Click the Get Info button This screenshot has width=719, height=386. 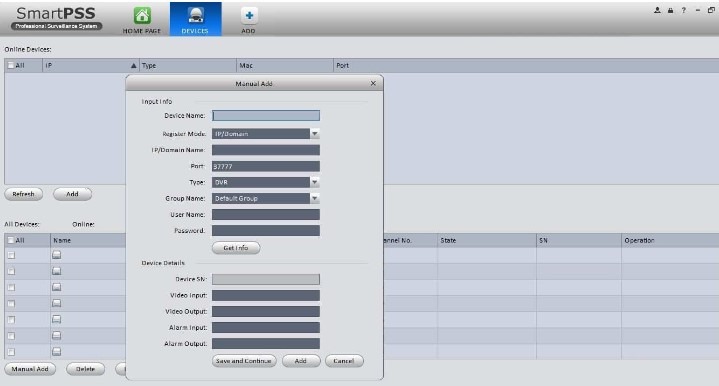[x=236, y=248]
